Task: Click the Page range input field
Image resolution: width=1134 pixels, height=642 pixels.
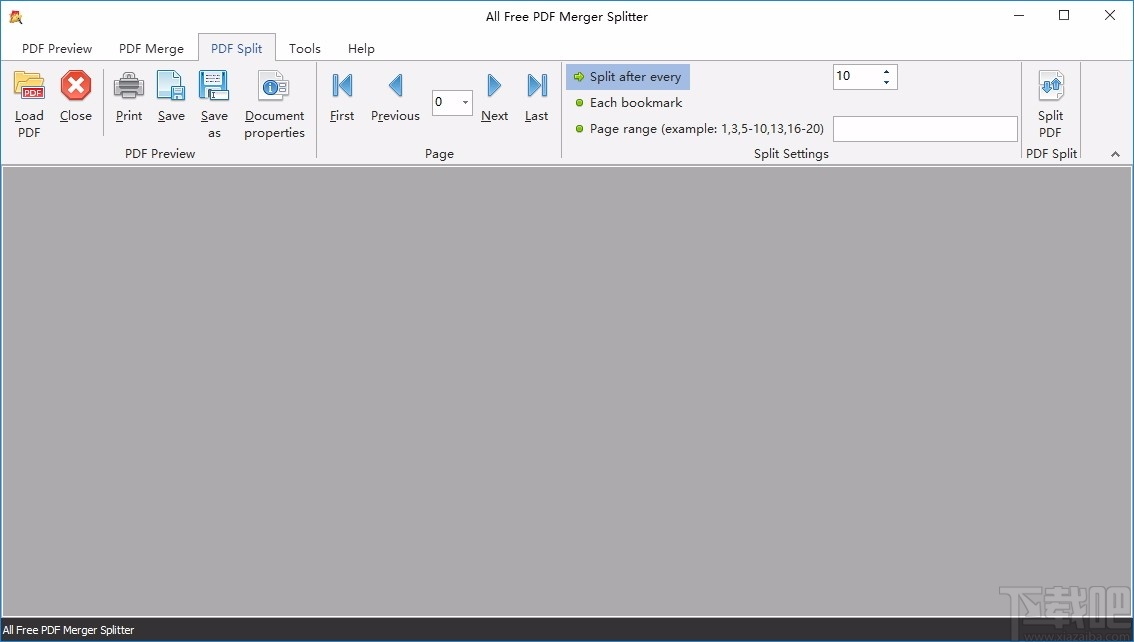Action: pyautogui.click(x=924, y=128)
